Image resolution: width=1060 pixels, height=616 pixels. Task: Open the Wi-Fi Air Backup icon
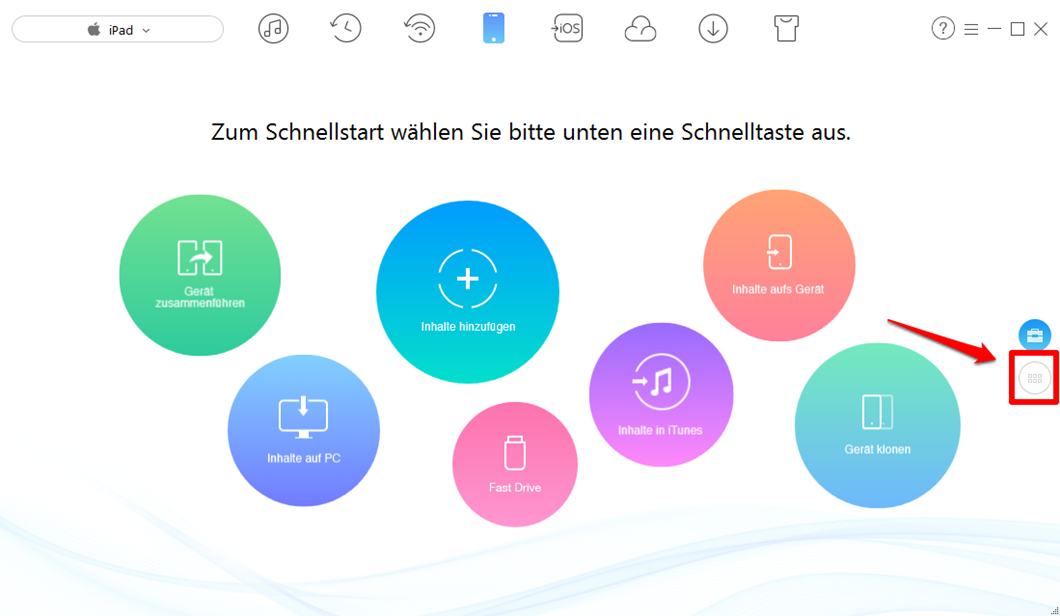[419, 28]
